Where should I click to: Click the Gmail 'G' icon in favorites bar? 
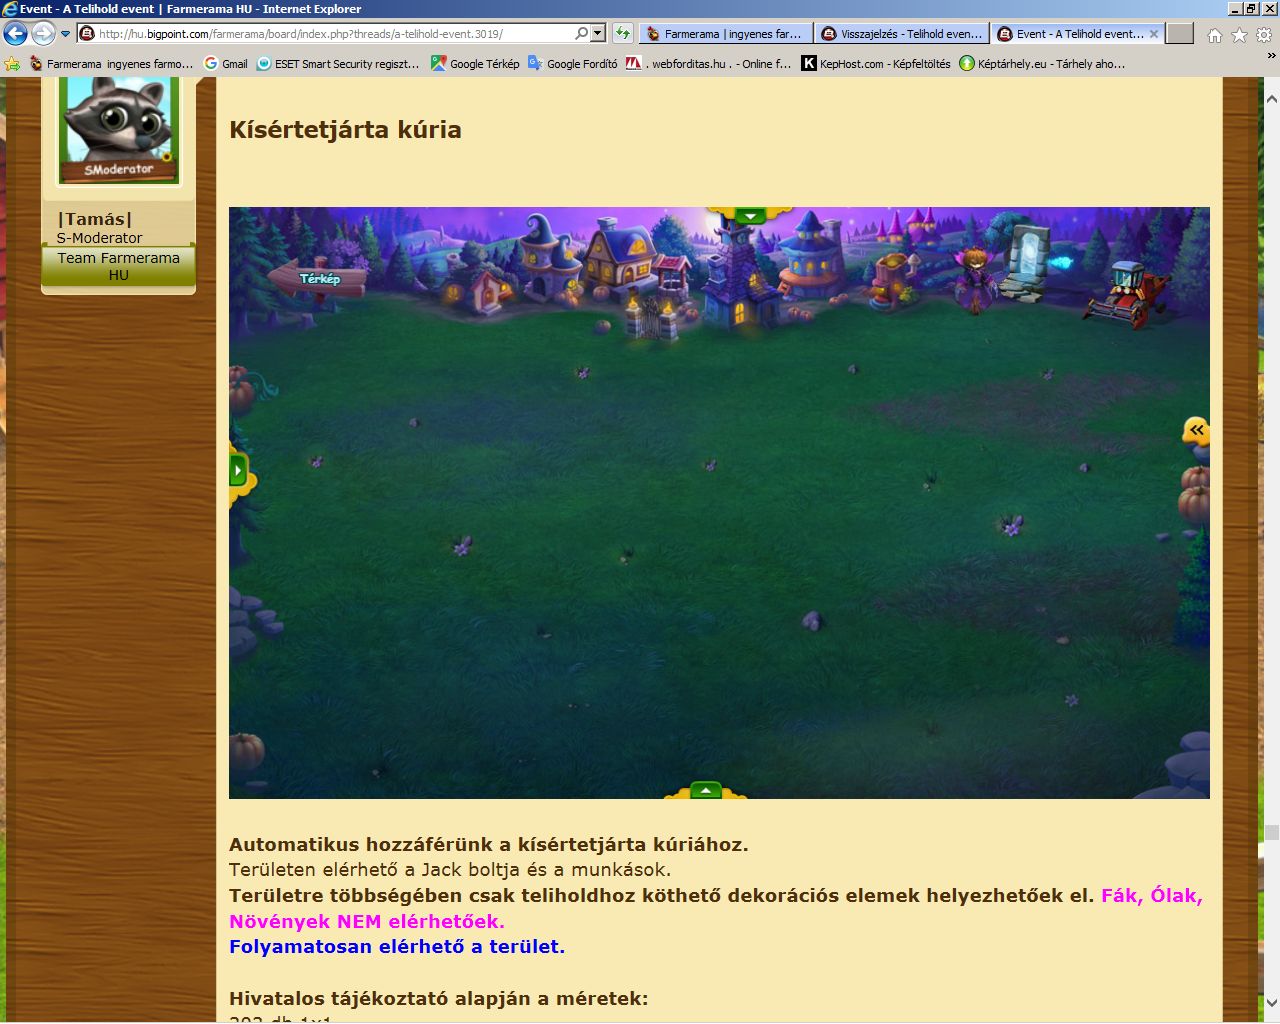(x=211, y=63)
